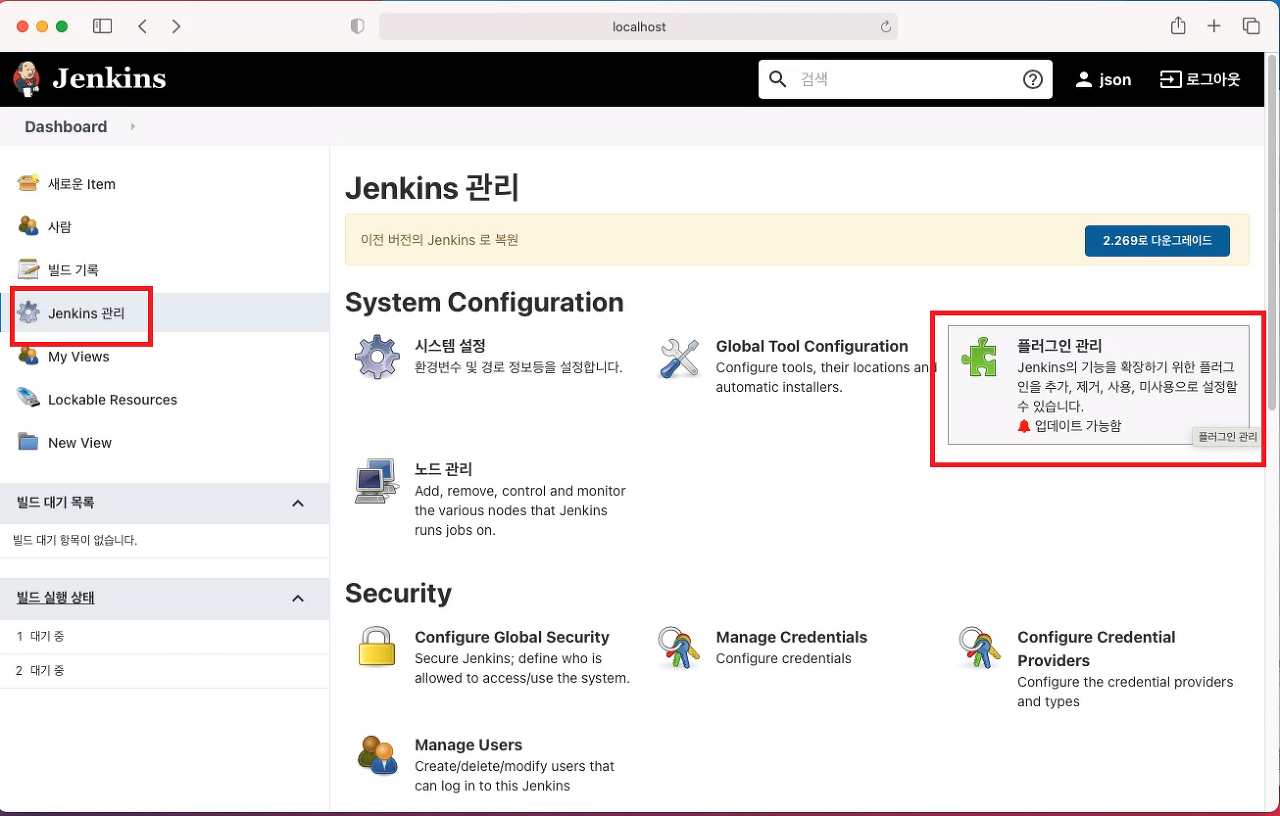Viewport: 1280px width, 816px height.
Task: Click executor row '1 대기 중'
Action: point(165,636)
